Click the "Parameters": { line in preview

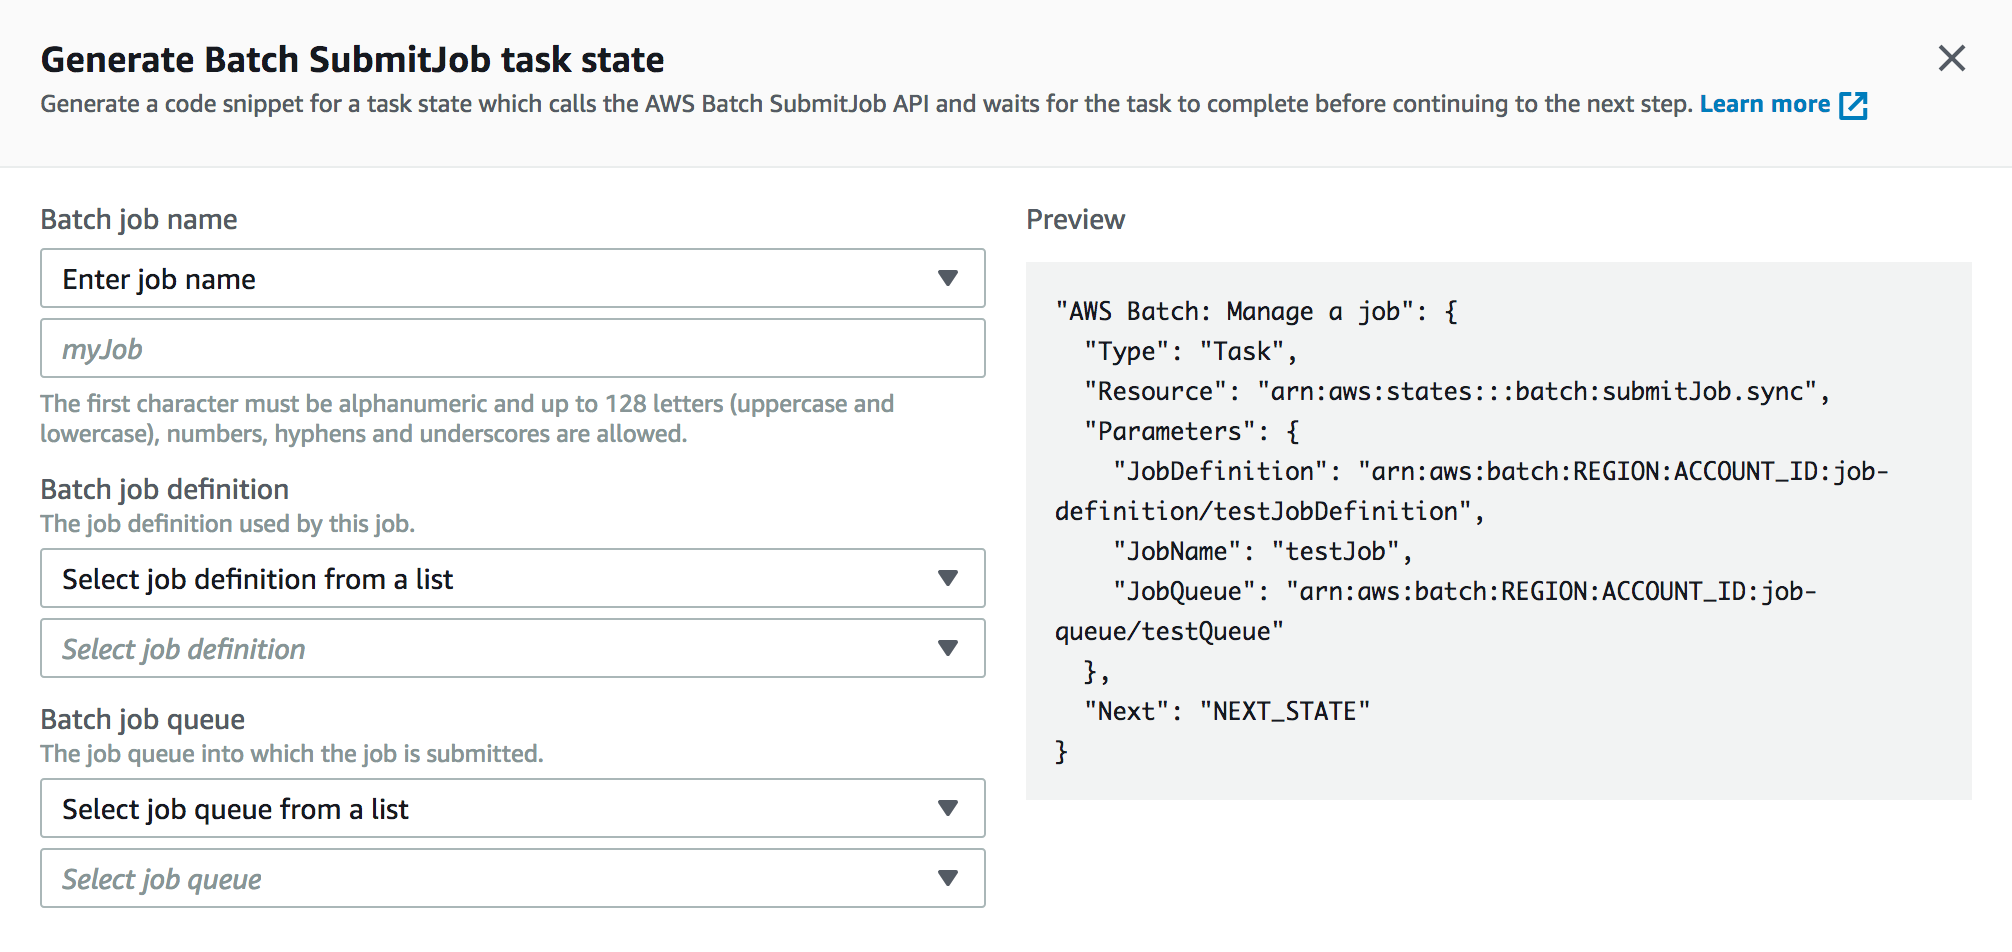point(1192,431)
